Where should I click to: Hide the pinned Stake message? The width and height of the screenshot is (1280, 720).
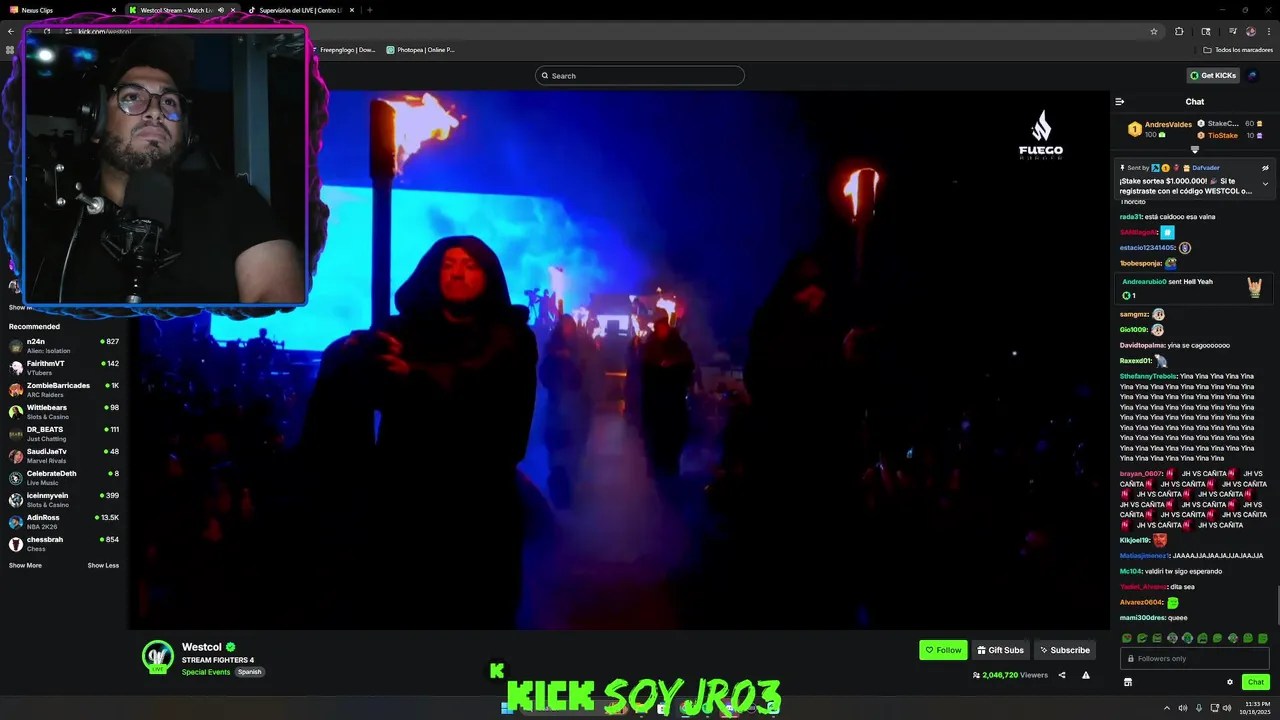tap(1265, 168)
